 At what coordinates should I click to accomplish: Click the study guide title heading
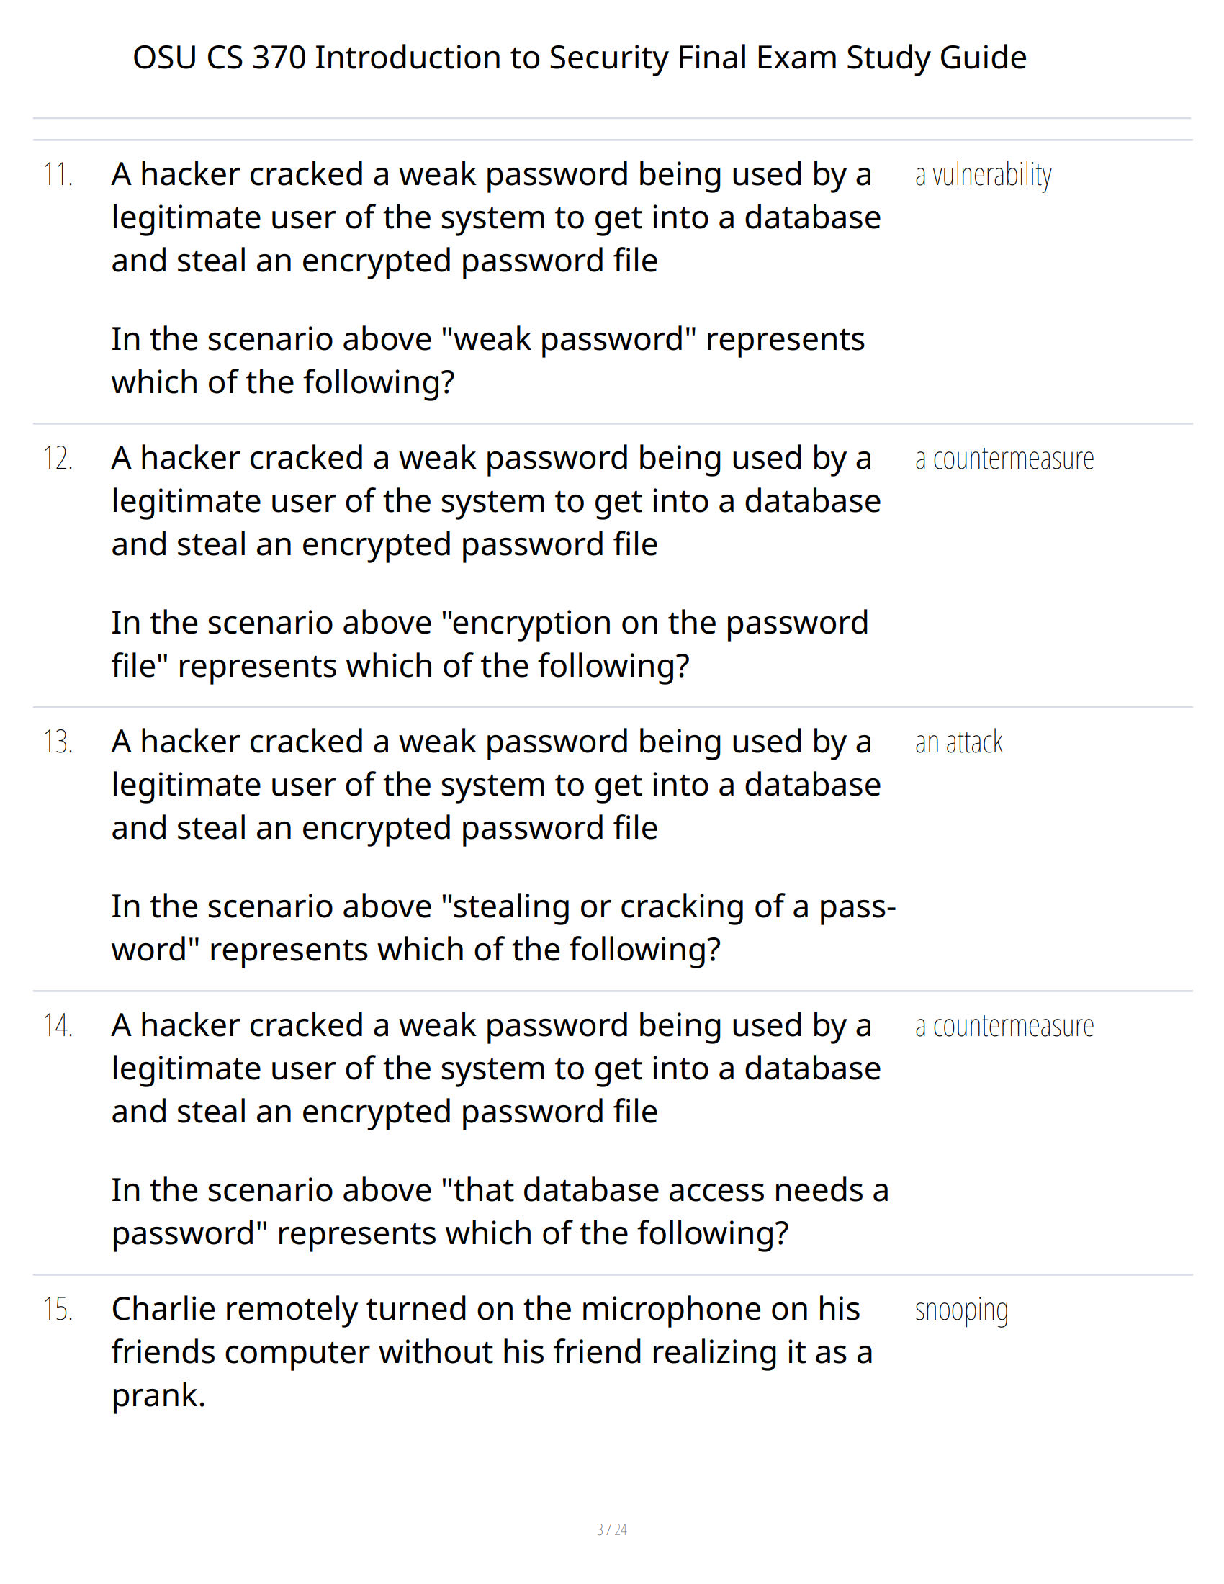tap(579, 58)
